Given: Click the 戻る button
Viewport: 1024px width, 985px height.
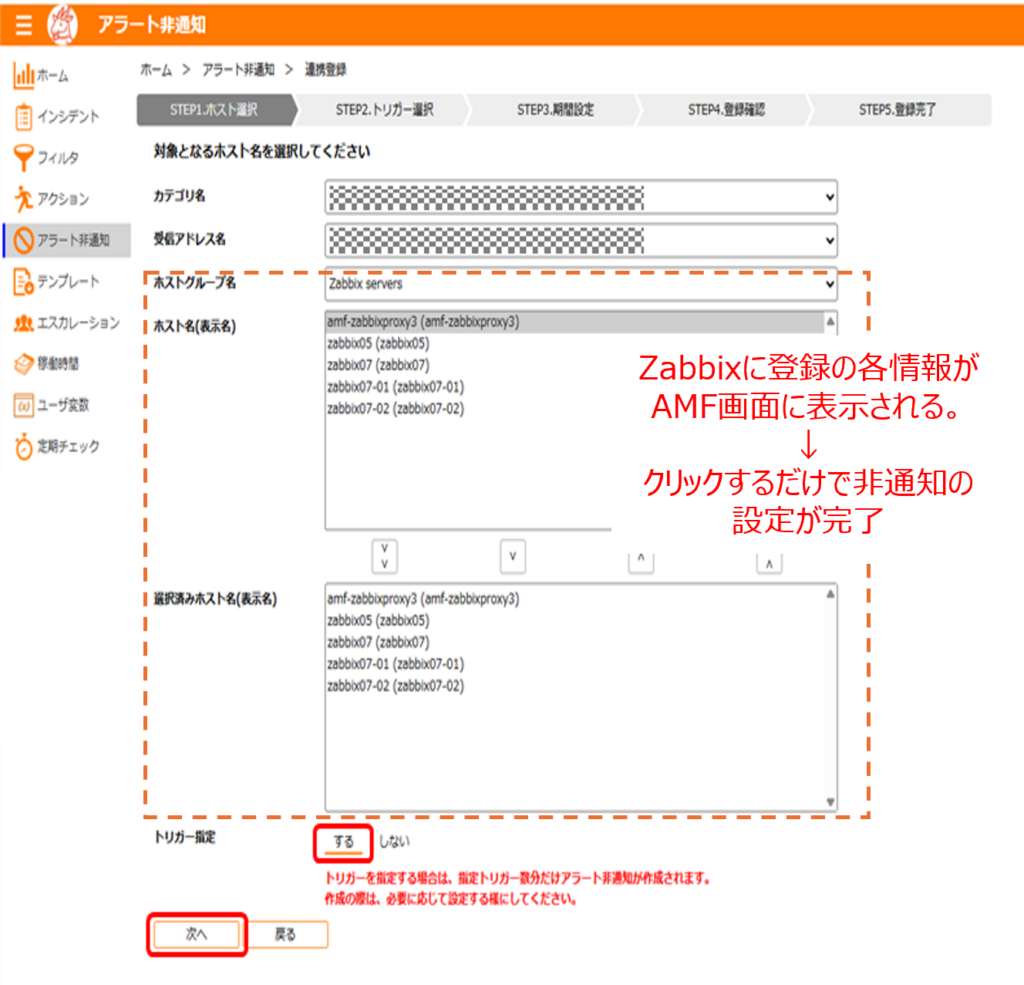Looking at the screenshot, I should coord(285,935).
